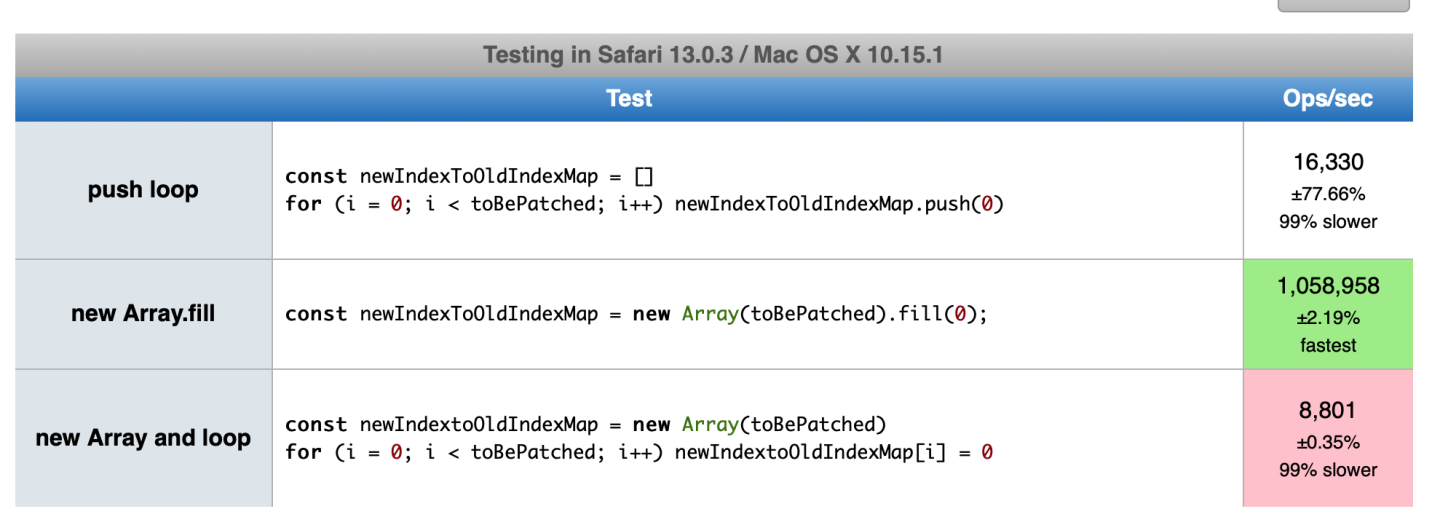Click the "fastest" label in green cell
This screenshot has height=517, width=1440.
1328,345
